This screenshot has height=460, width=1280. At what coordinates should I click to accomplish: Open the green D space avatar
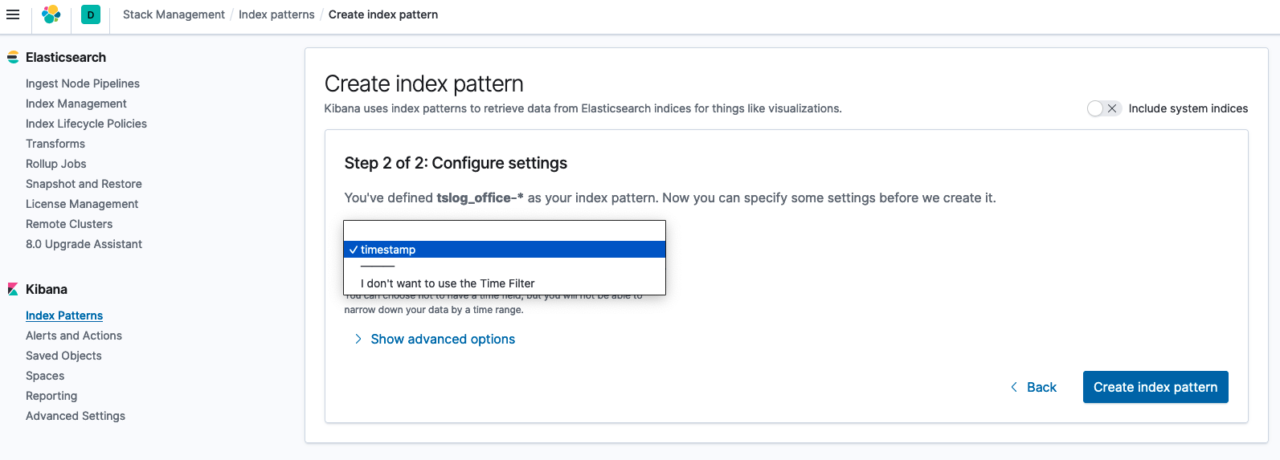(x=91, y=15)
